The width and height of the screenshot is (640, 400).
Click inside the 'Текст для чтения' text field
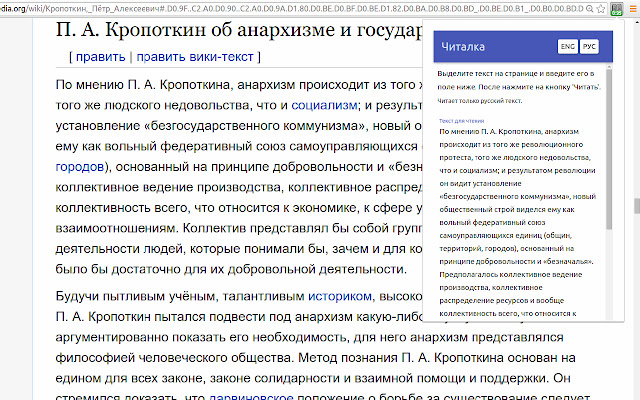[518, 222]
